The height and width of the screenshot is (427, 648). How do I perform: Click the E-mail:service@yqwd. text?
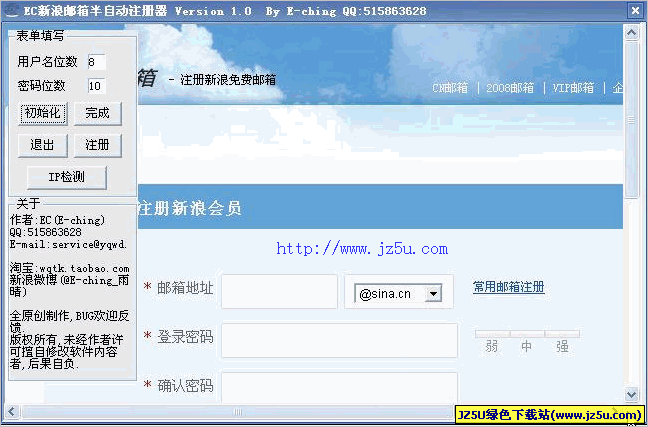(x=68, y=244)
